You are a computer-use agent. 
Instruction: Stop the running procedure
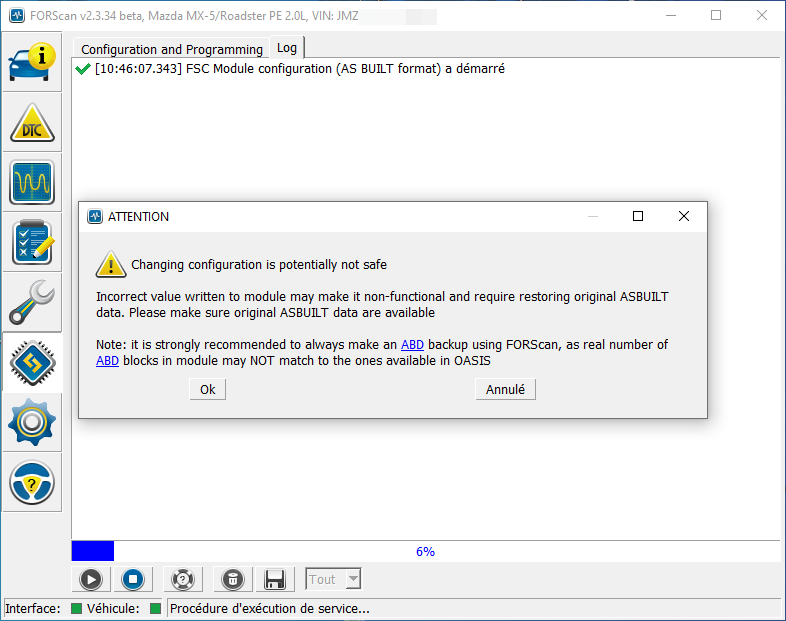click(133, 579)
